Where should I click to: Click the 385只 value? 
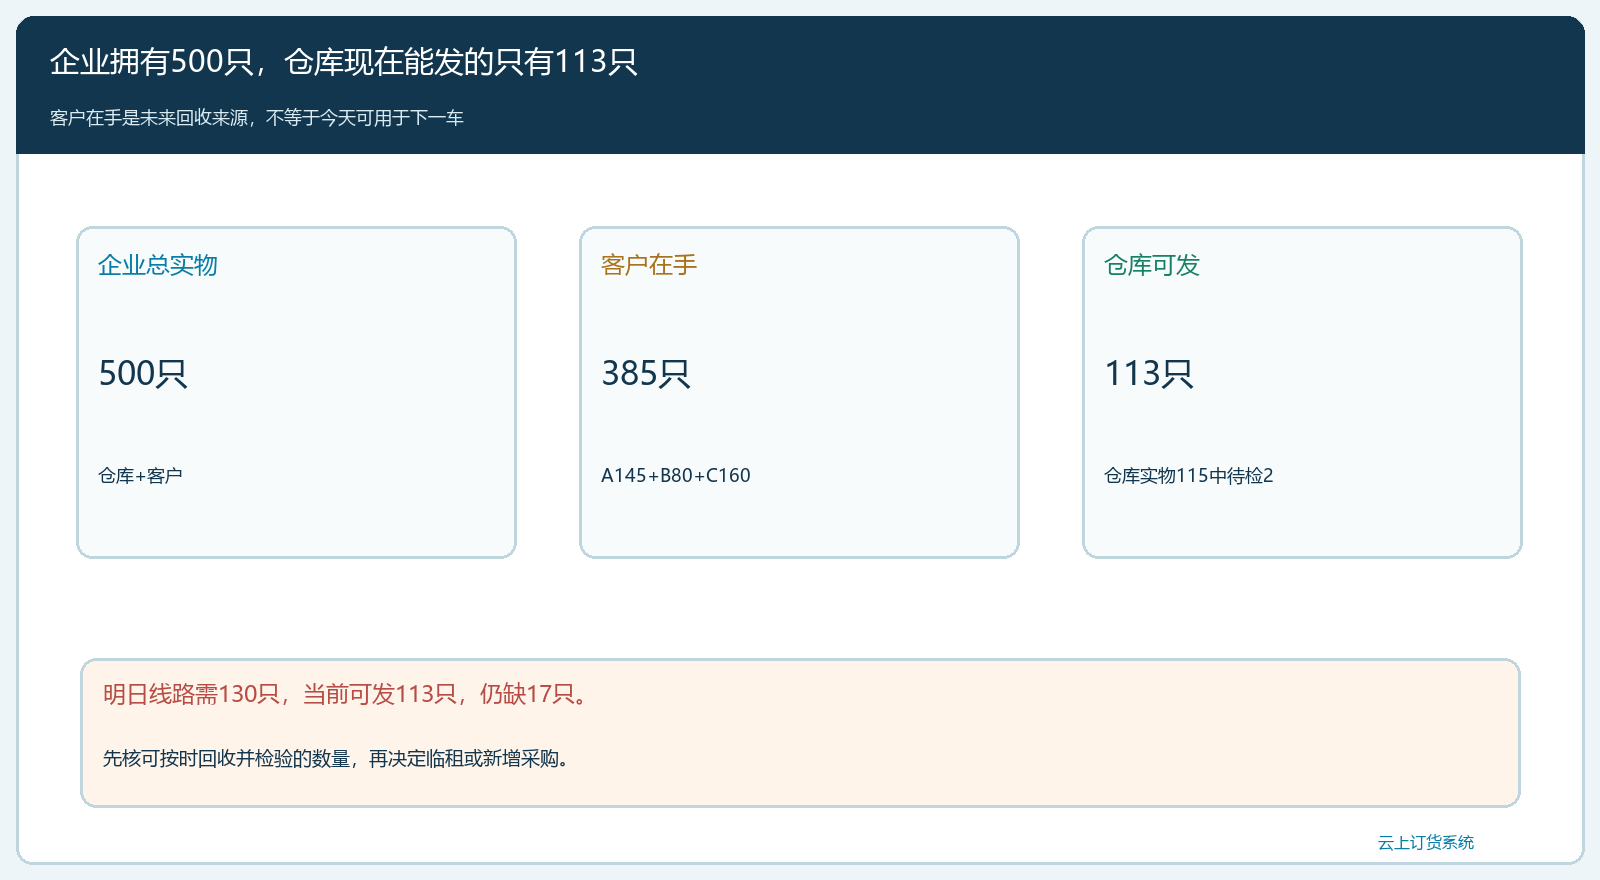point(646,373)
